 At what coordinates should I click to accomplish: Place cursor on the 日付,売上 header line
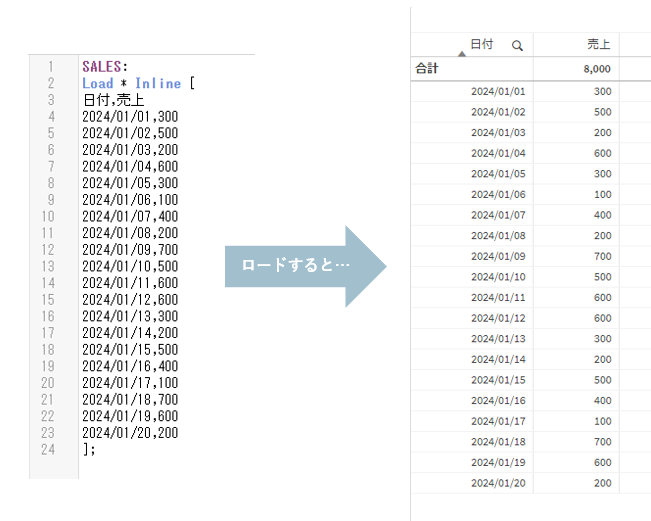coord(114,100)
